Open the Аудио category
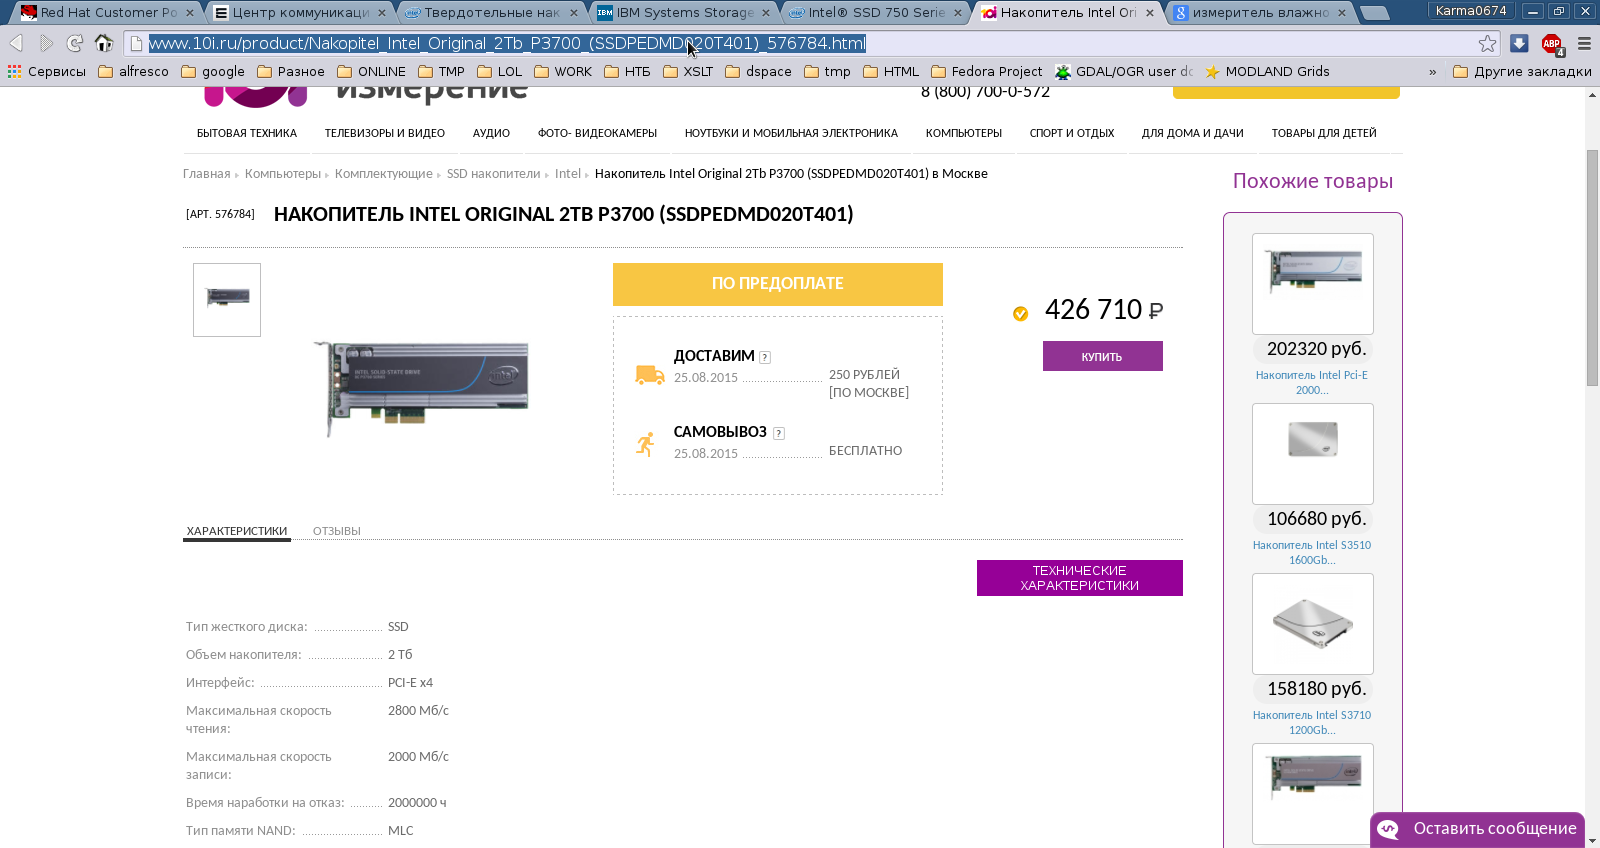 (491, 133)
